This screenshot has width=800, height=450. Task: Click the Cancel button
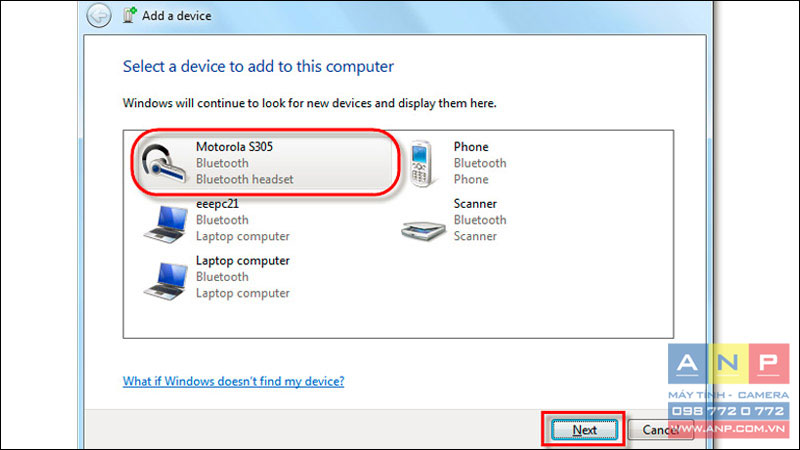tap(660, 430)
